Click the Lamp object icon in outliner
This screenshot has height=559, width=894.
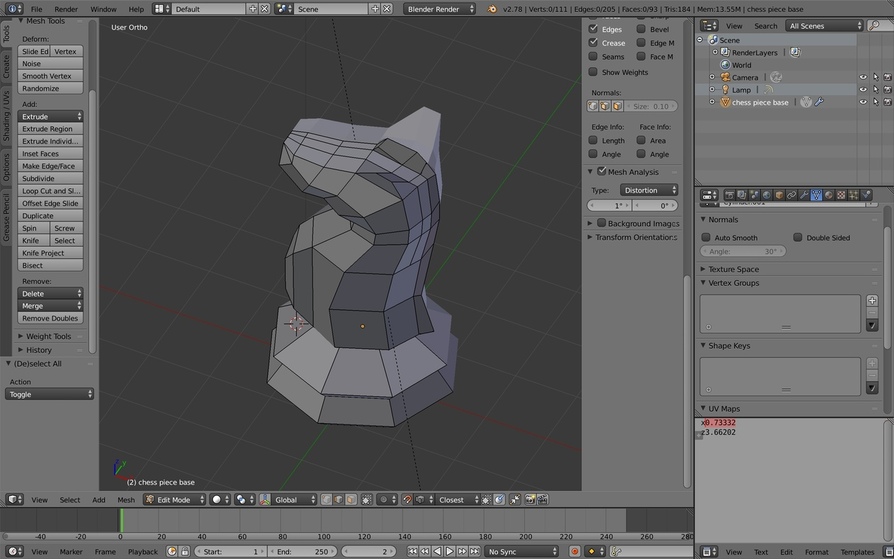pyautogui.click(x=725, y=90)
